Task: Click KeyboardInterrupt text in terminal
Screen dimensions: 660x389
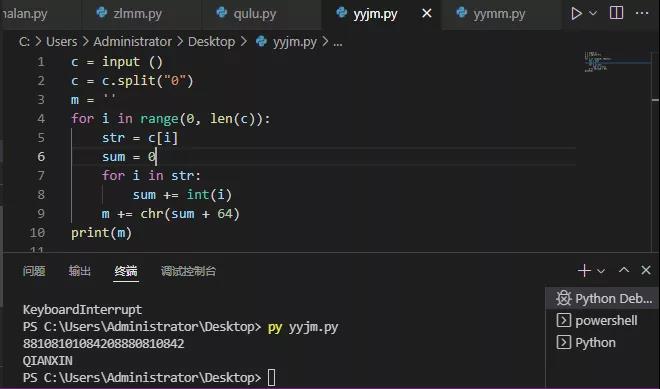Action: [82, 310]
